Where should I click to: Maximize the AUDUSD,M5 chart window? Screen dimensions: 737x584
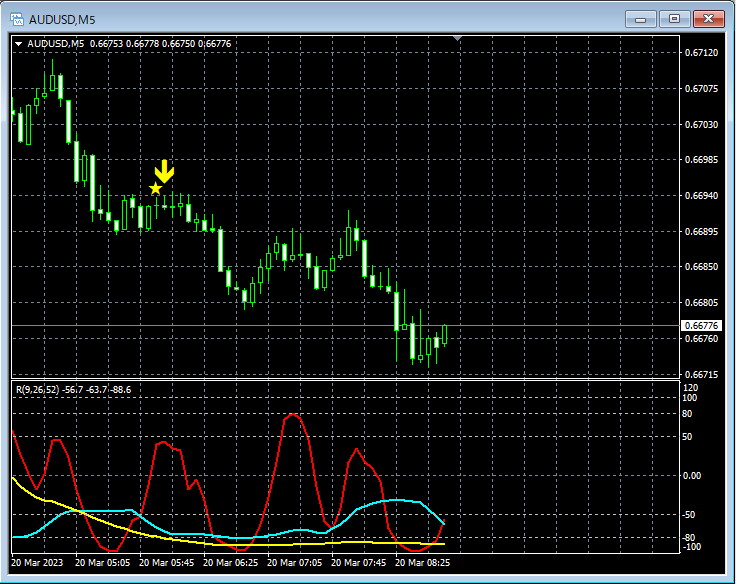pyautogui.click(x=674, y=18)
